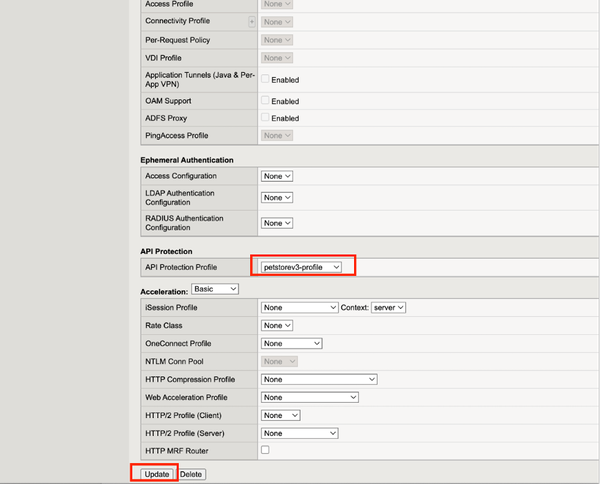Viewport: 600px width, 484px height.
Task: Open the iSession Profile dropdown
Action: tap(300, 308)
